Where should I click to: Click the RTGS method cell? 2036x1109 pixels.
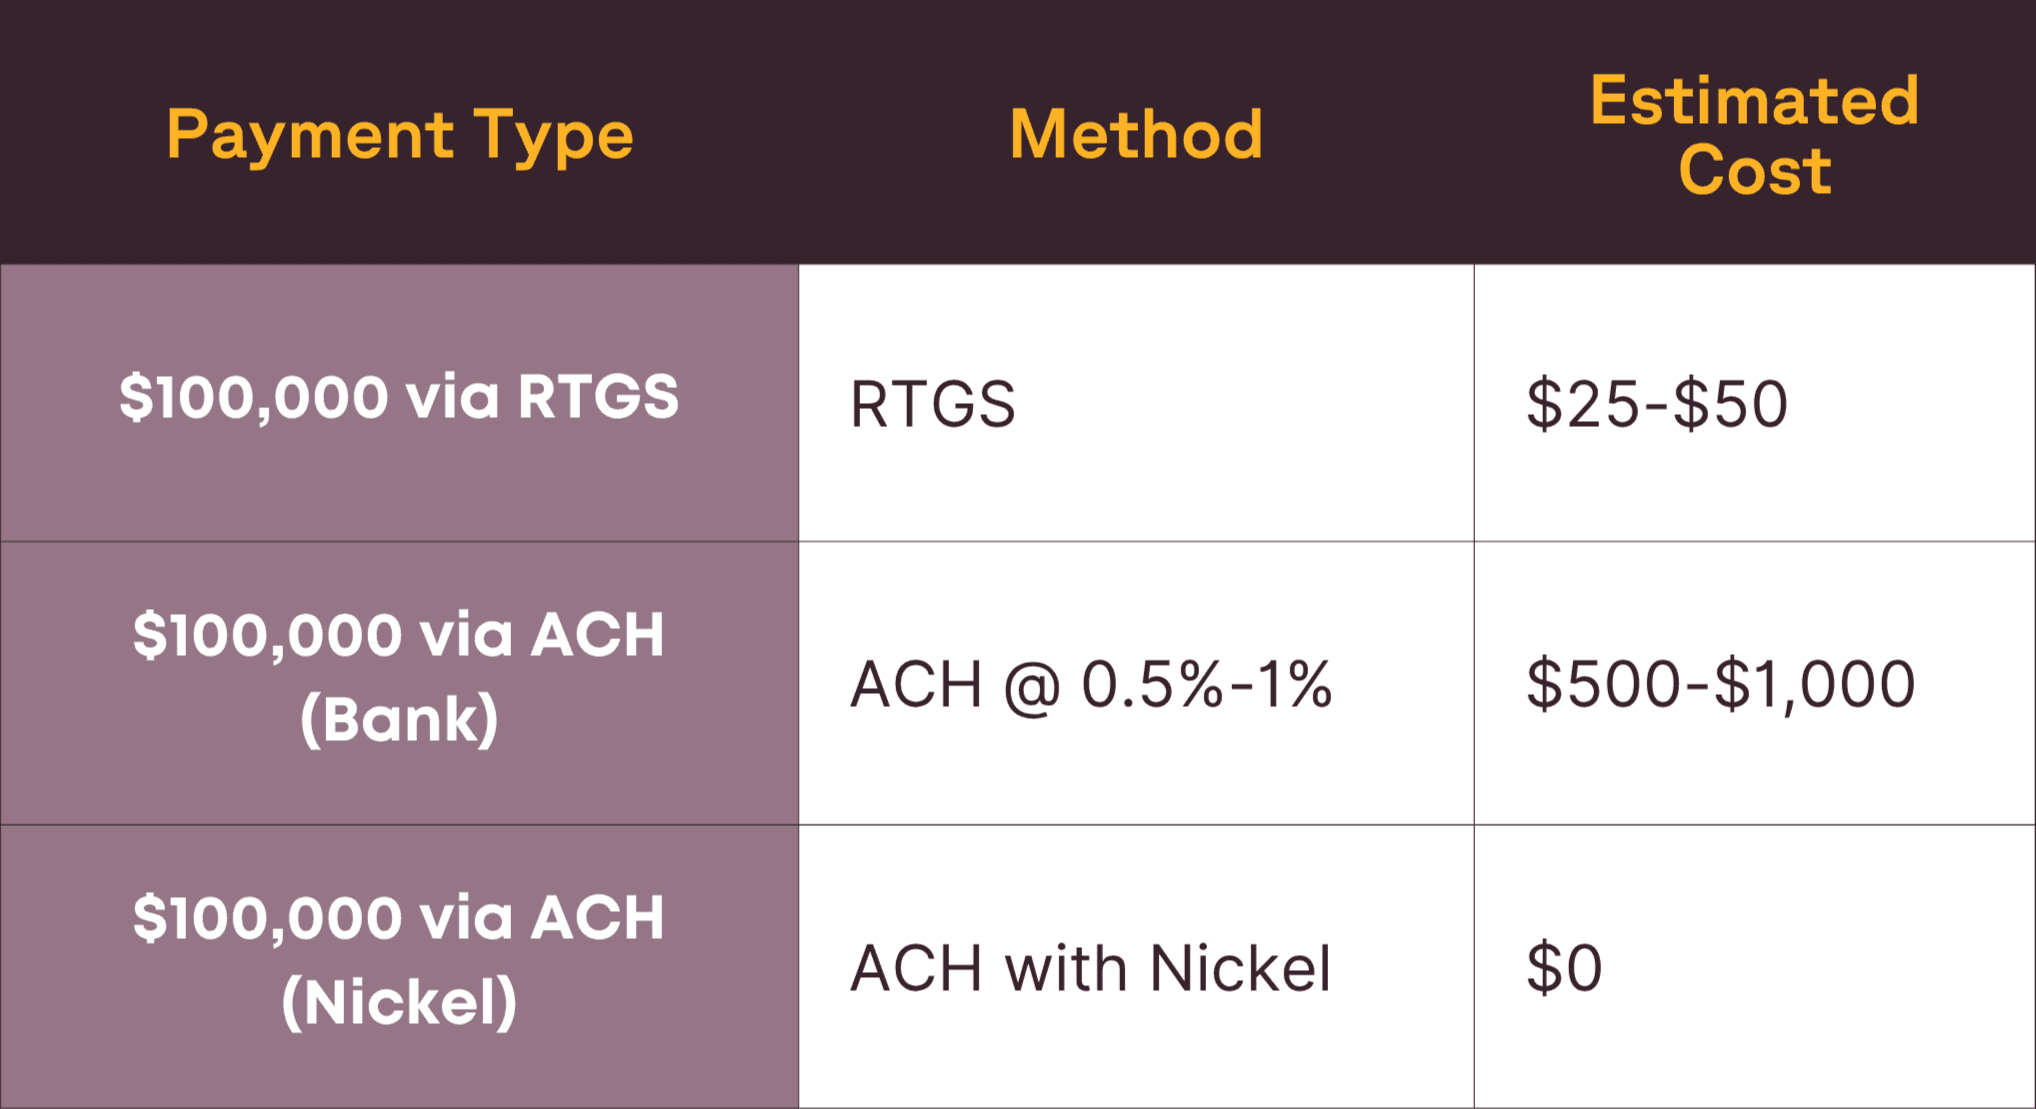tap(1136, 403)
